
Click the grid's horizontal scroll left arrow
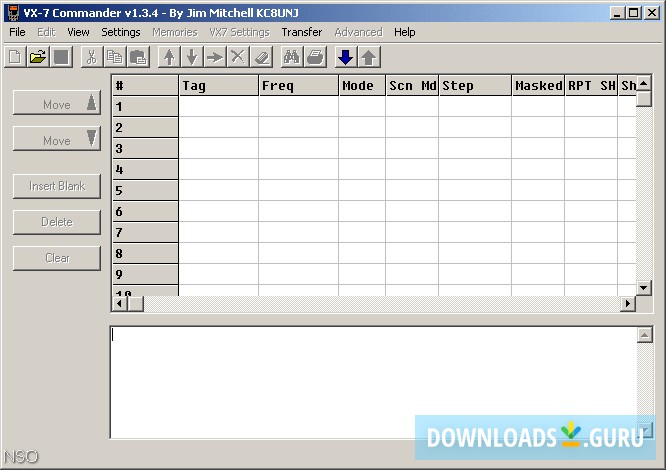[x=119, y=304]
